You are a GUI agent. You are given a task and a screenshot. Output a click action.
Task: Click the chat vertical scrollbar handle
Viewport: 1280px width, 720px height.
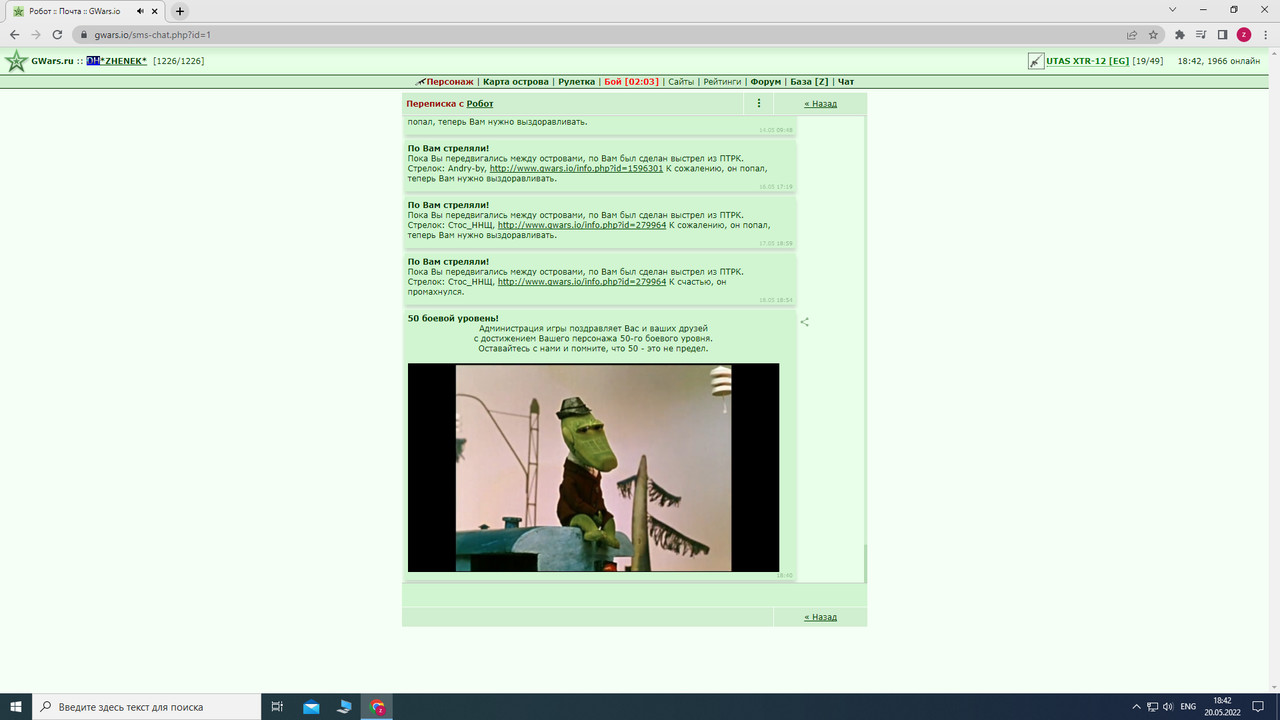[865, 563]
